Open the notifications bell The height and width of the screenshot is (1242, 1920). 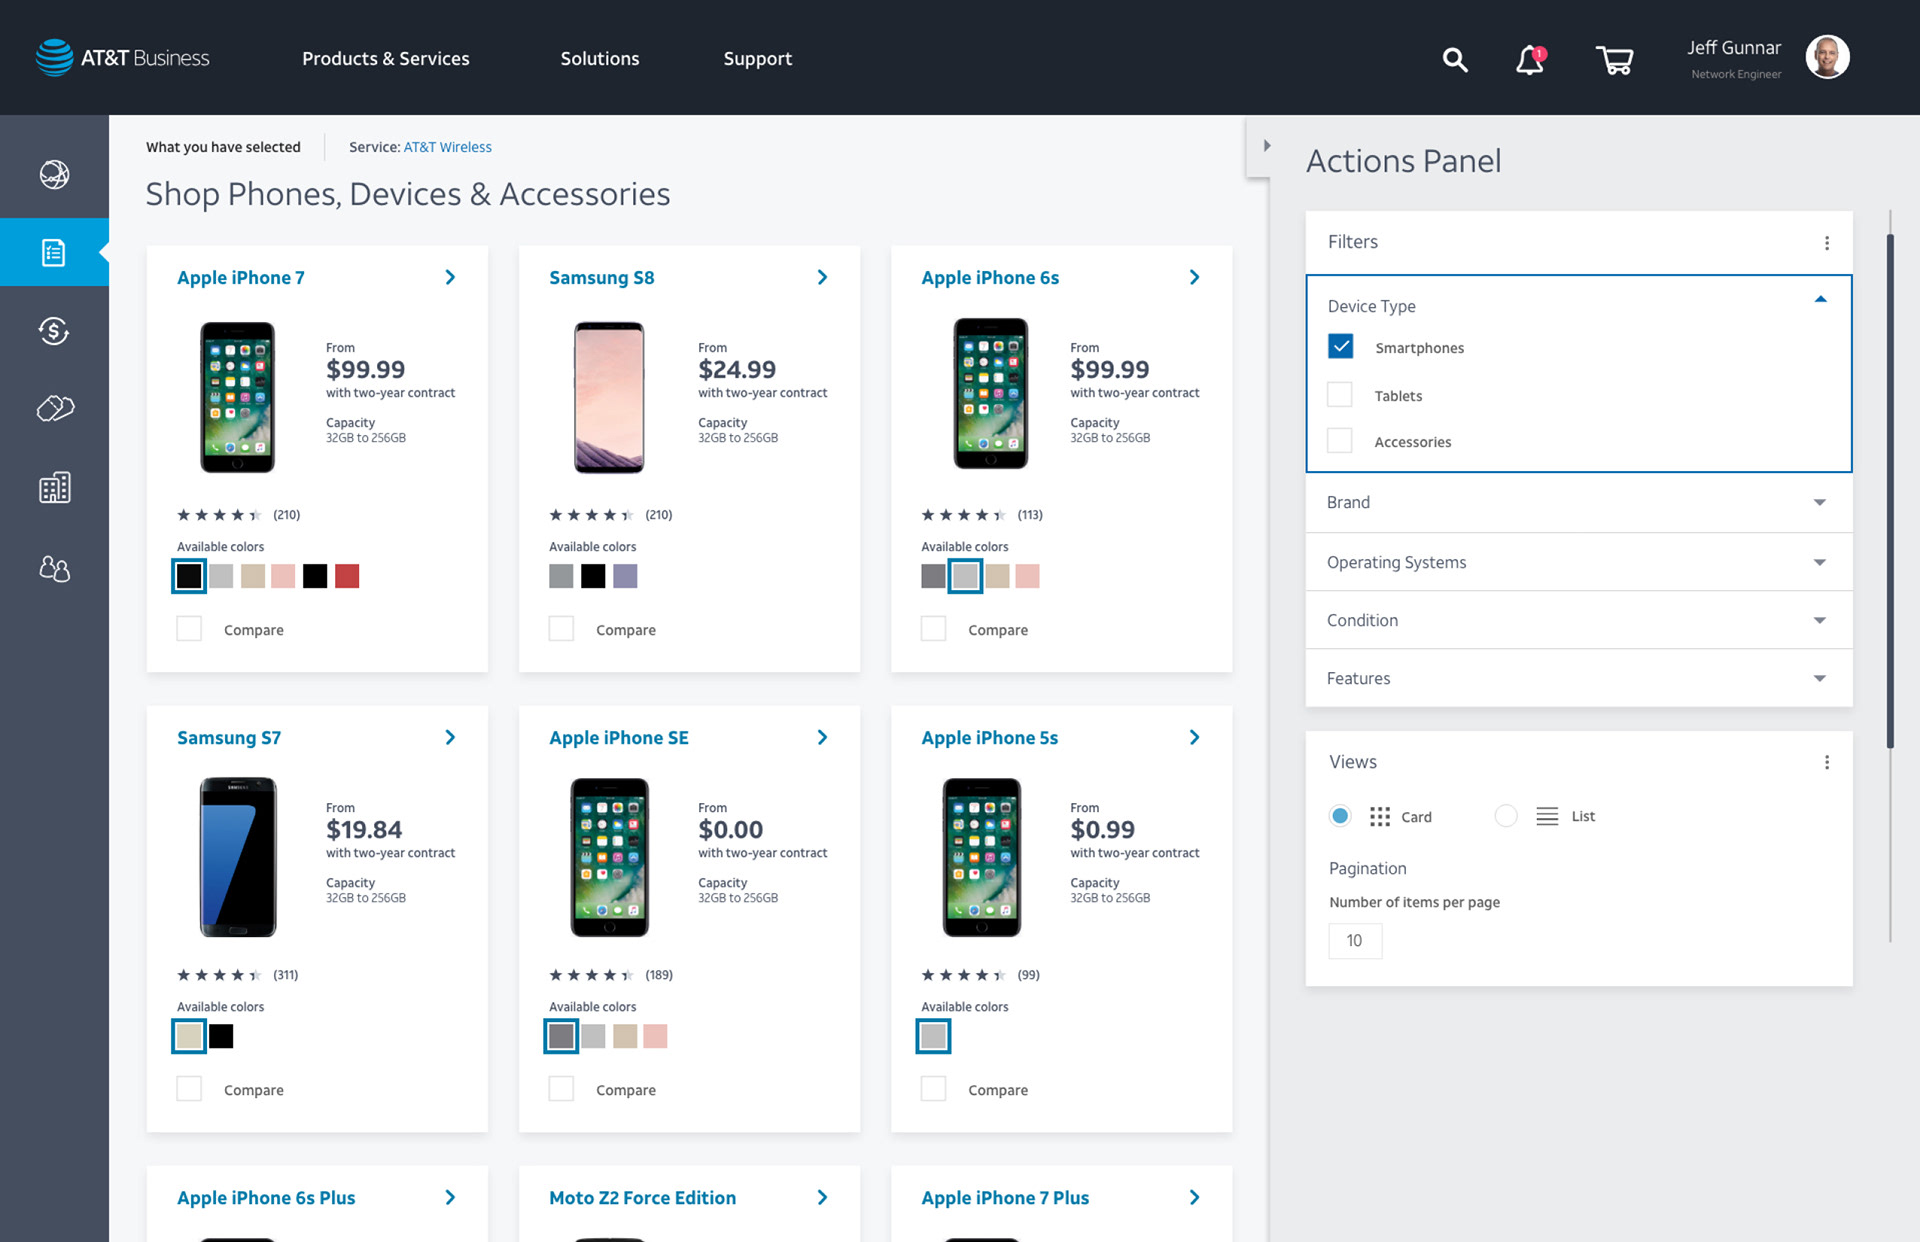coord(1530,60)
